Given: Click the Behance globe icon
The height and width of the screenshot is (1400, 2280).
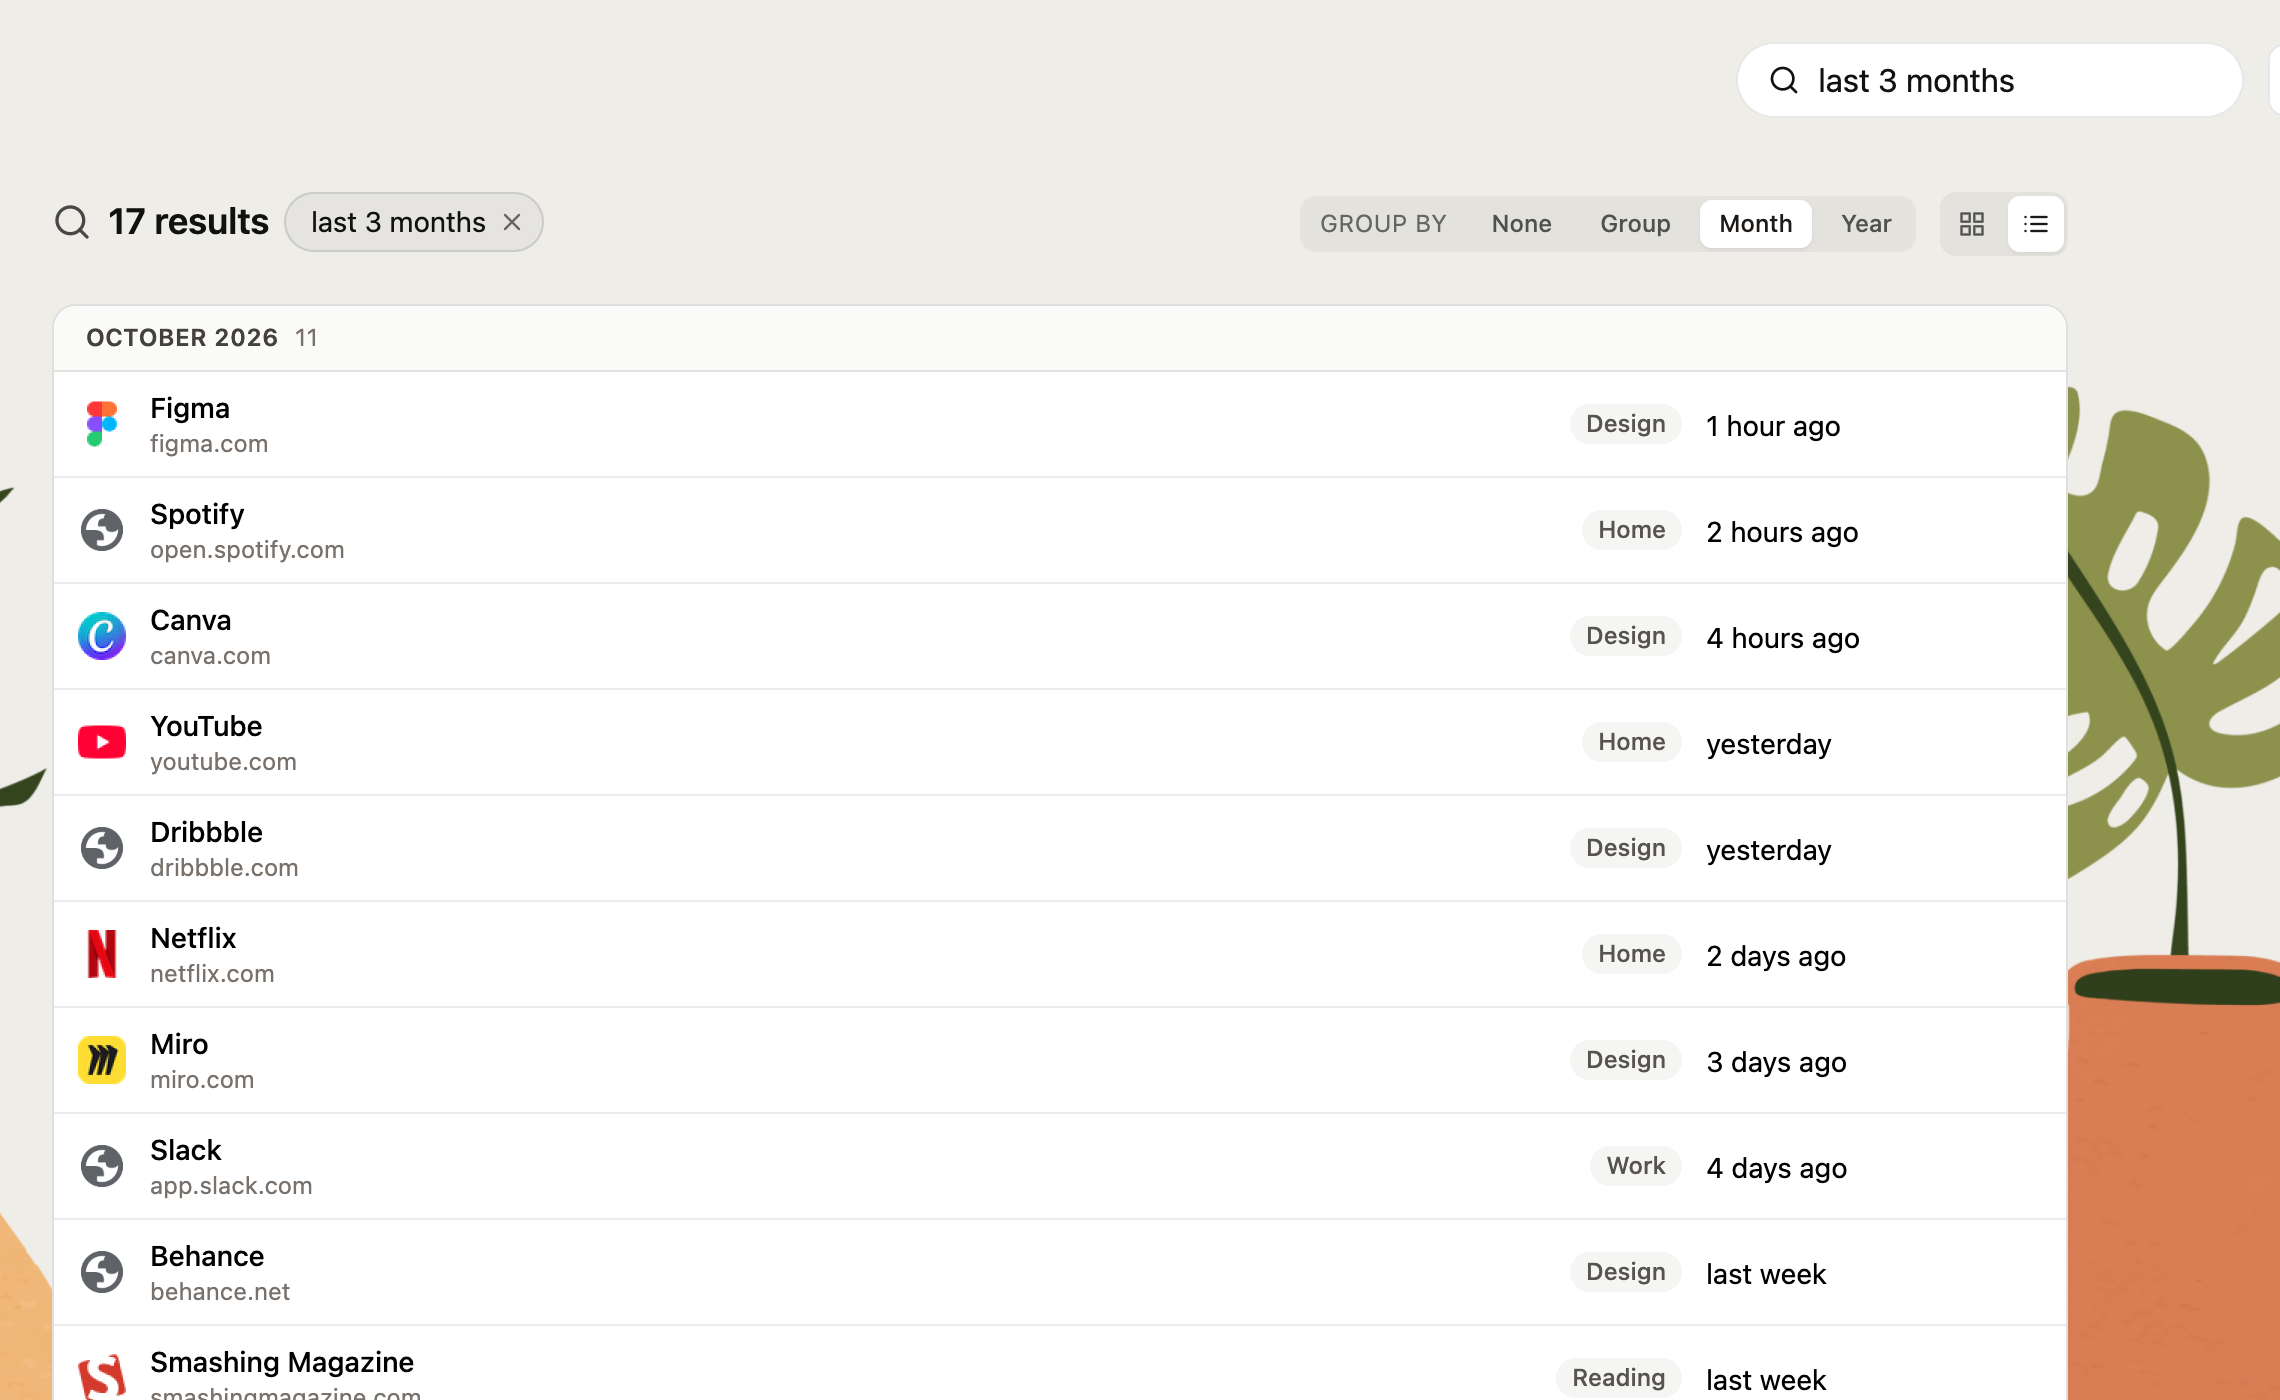Looking at the screenshot, I should [x=102, y=1272].
